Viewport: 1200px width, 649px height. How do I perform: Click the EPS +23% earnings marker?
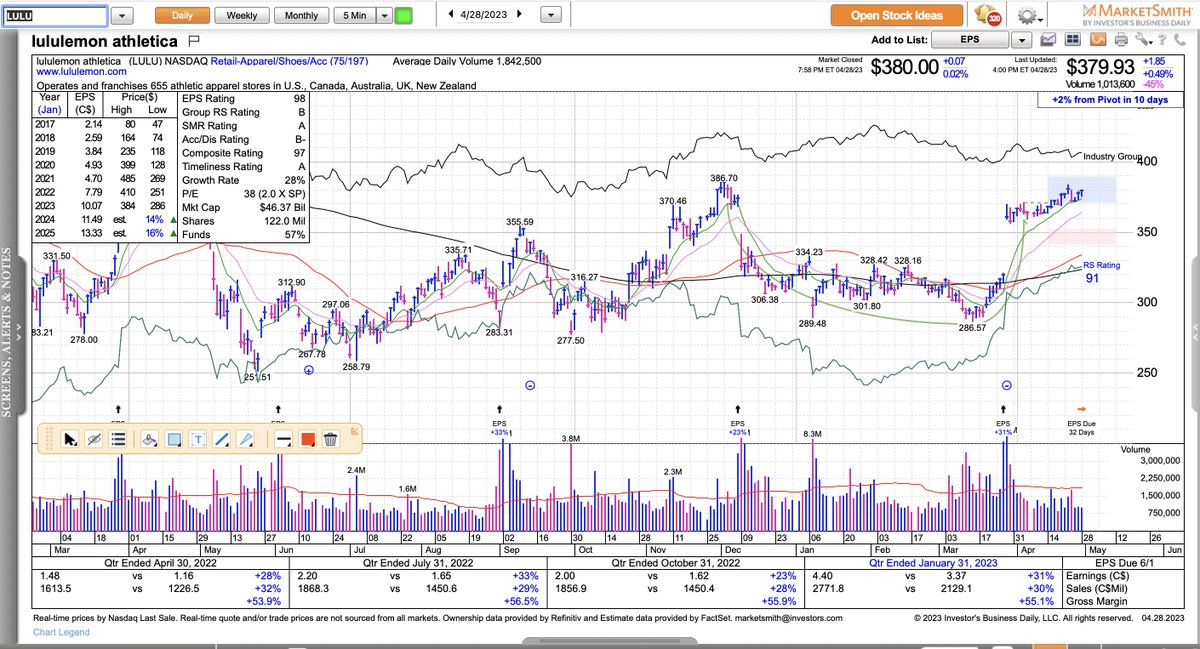click(738, 426)
